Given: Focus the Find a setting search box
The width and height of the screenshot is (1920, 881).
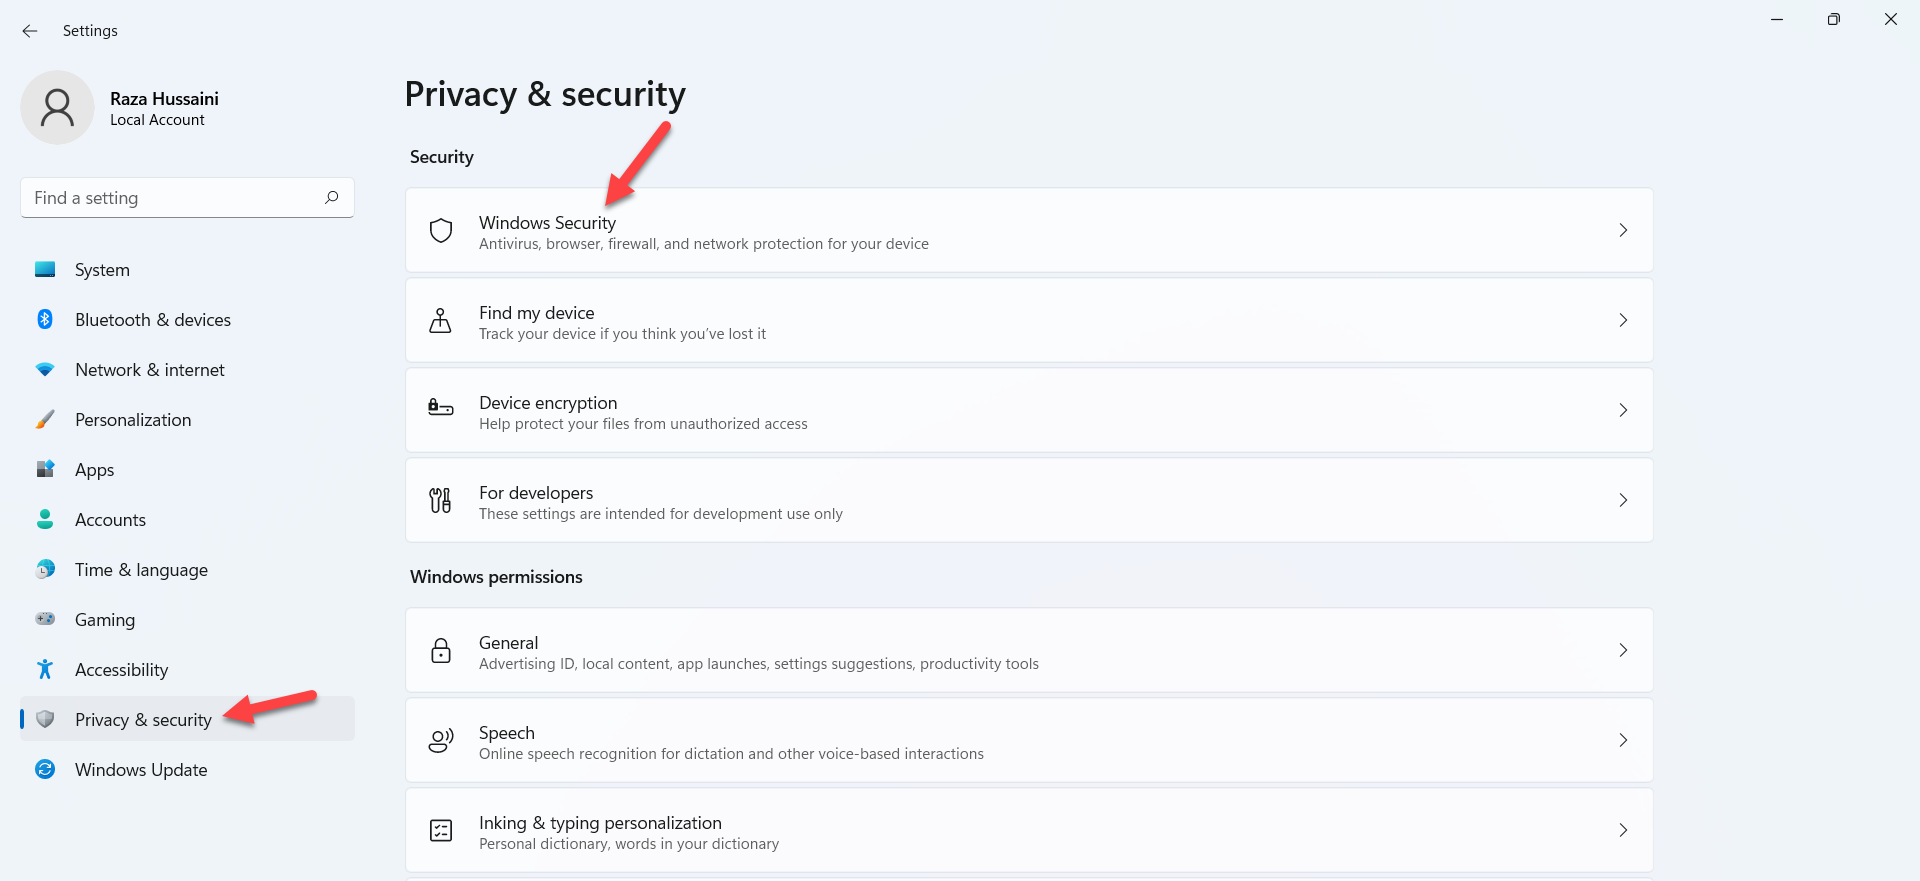Looking at the screenshot, I should click(x=175, y=198).
